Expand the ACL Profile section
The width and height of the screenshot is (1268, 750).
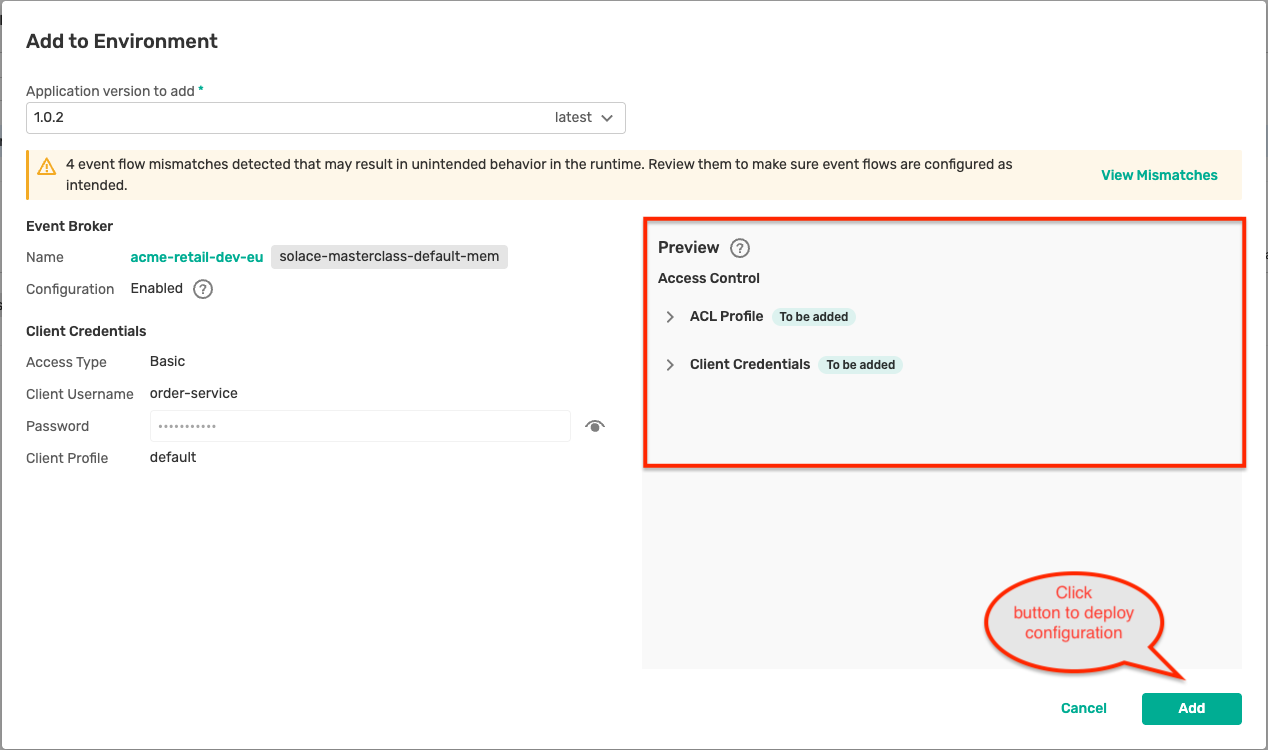[669, 316]
